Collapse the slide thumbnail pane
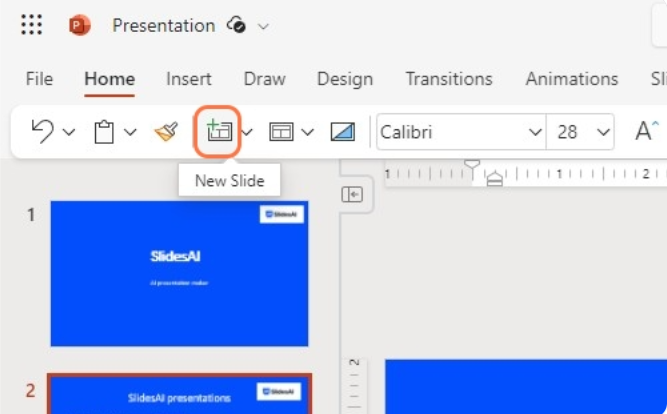The image size is (667, 414). coord(352,195)
